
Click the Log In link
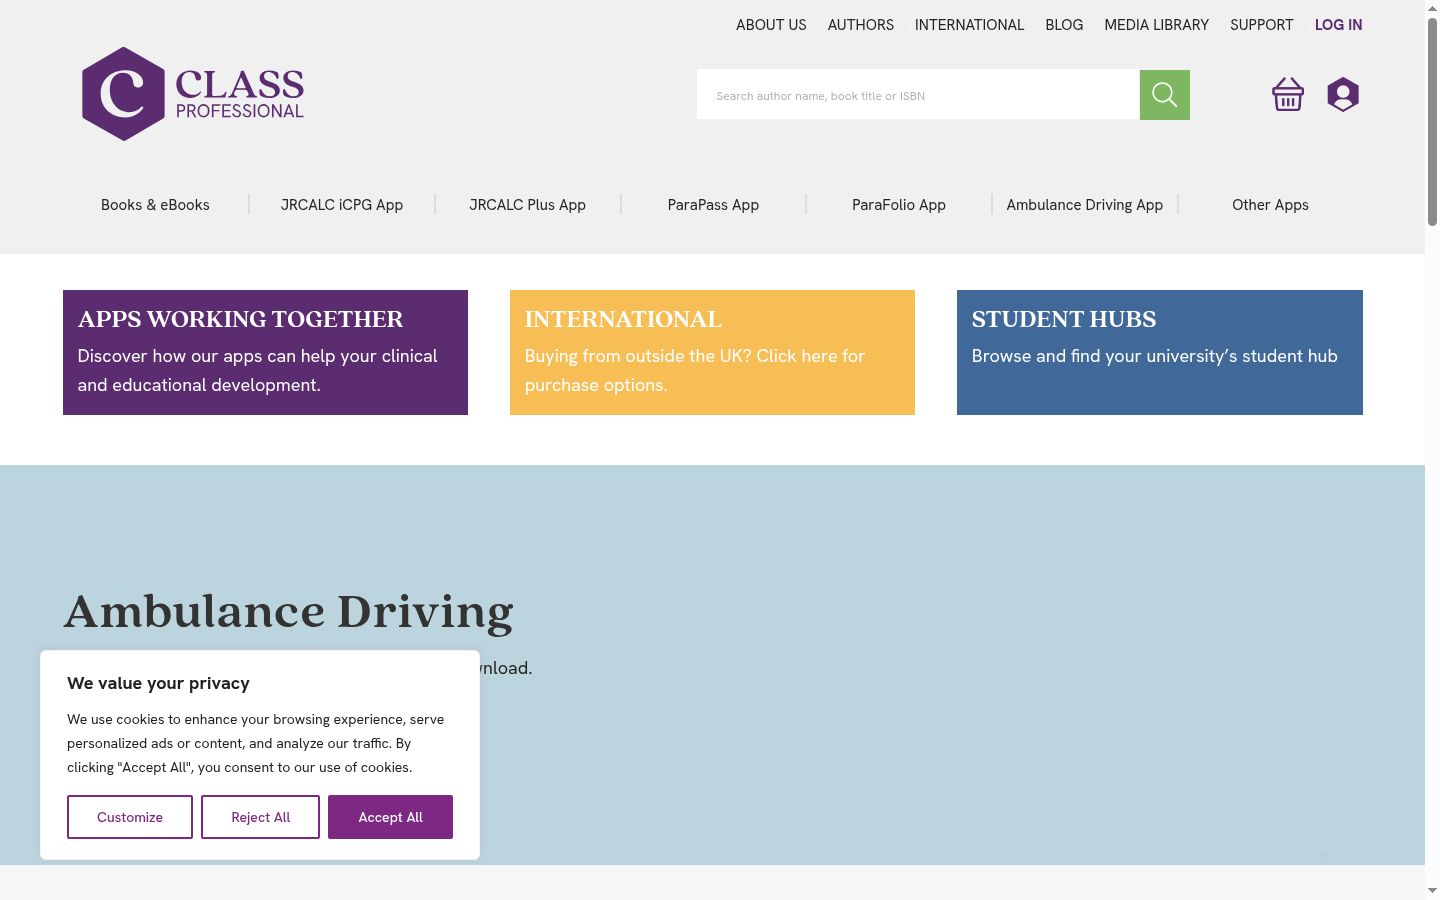[x=1339, y=25]
